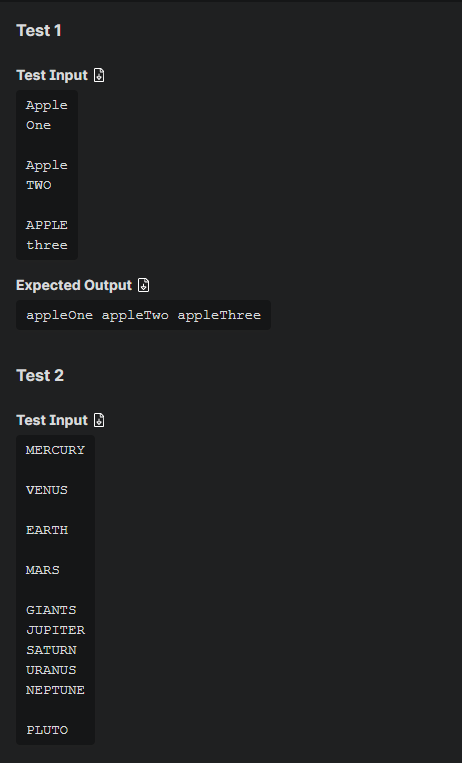Viewport: 462px width, 763px height.
Task: Click the VENUS line
Action: pyautogui.click(x=47, y=490)
